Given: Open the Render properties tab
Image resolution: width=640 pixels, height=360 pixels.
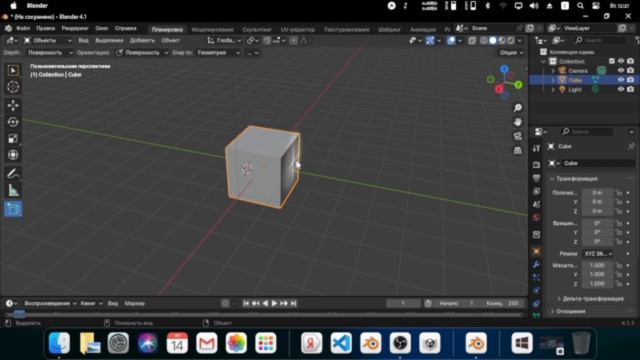Looking at the screenshot, I should tap(536, 164).
